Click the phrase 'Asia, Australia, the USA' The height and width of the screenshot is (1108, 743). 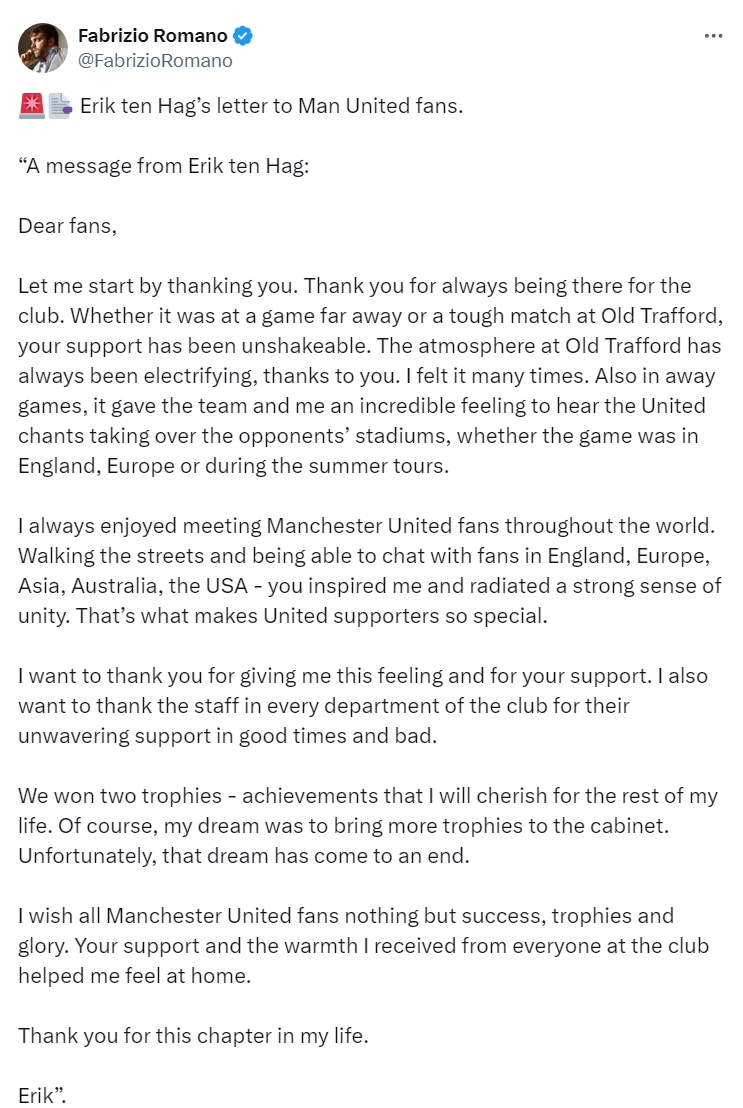(133, 586)
